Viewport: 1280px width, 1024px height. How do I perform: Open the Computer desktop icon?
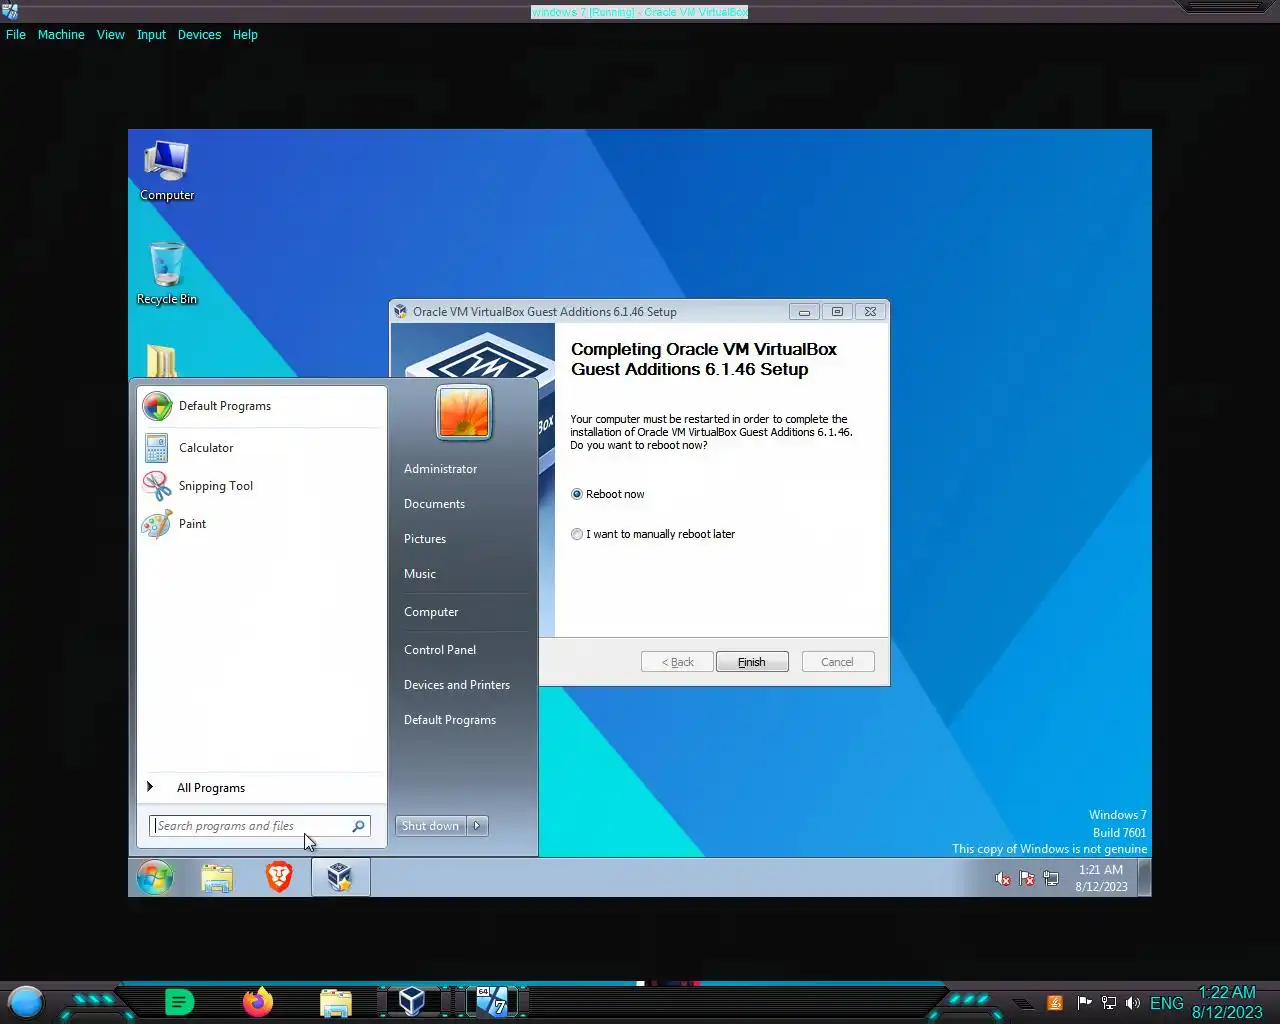167,171
